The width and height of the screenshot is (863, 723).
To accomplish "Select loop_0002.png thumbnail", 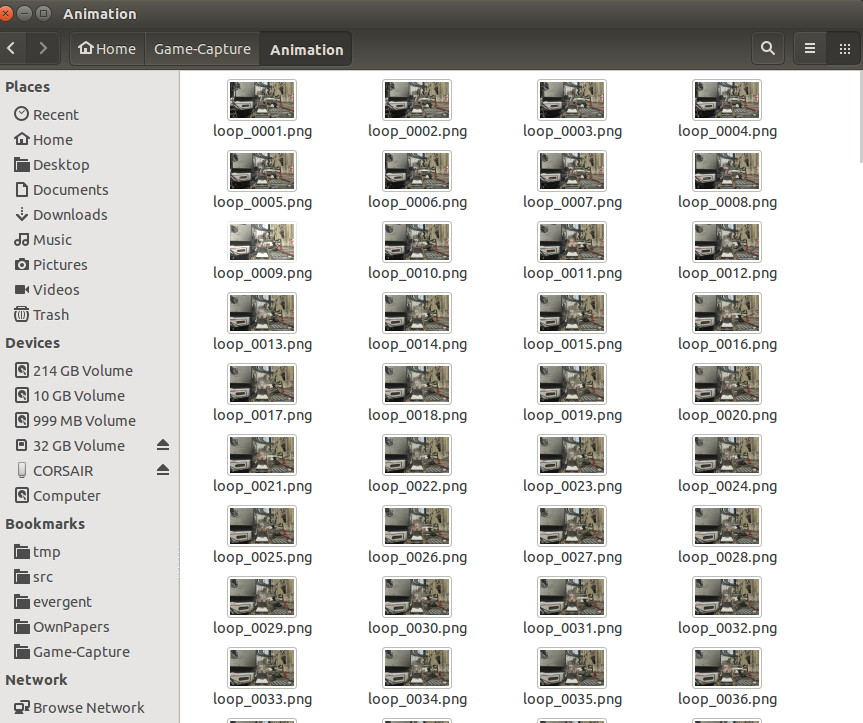I will [x=417, y=100].
